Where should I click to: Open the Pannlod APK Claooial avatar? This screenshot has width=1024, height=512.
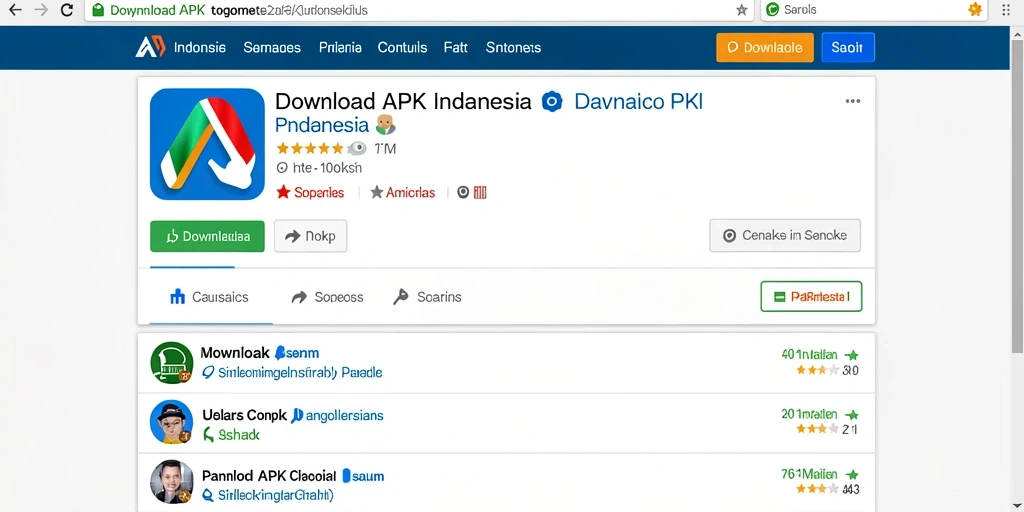pyautogui.click(x=171, y=481)
